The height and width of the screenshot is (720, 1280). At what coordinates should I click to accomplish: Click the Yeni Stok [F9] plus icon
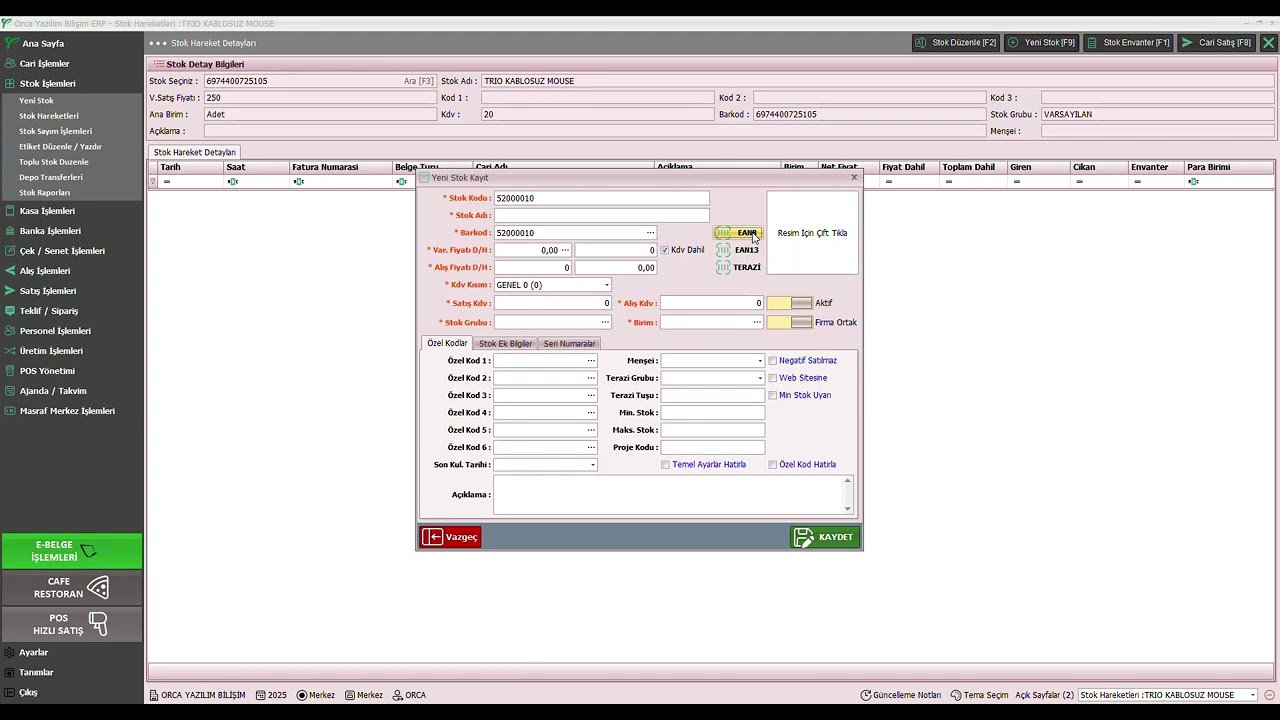1013,43
